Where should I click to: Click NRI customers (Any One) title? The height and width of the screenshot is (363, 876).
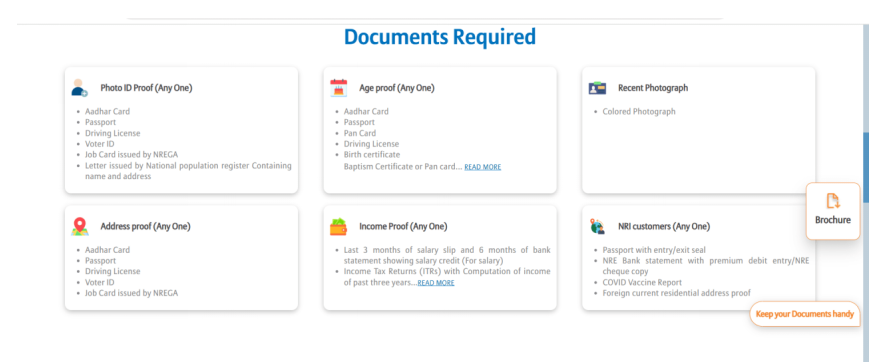click(x=664, y=226)
